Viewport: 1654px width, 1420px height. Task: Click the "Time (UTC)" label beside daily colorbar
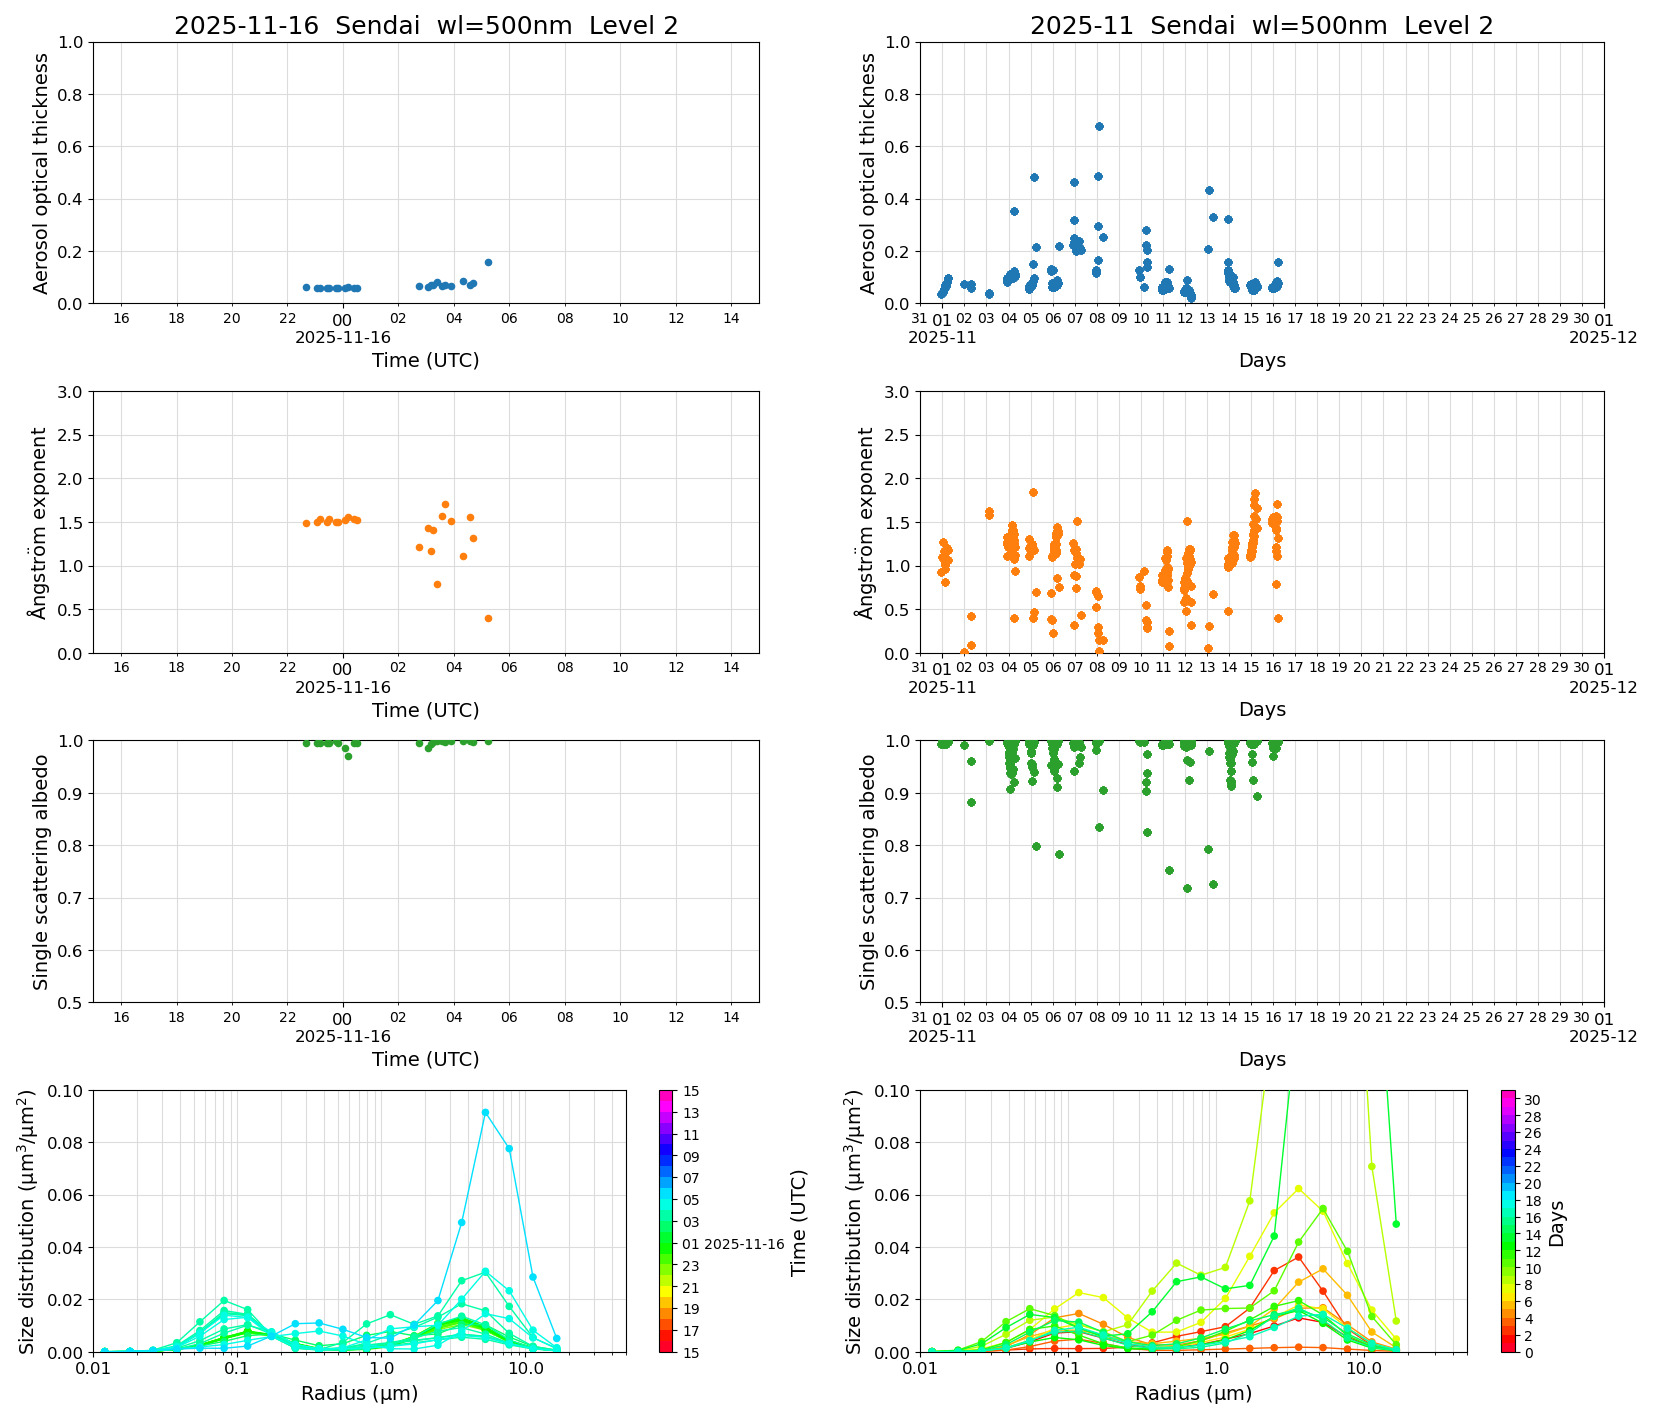[x=798, y=1222]
